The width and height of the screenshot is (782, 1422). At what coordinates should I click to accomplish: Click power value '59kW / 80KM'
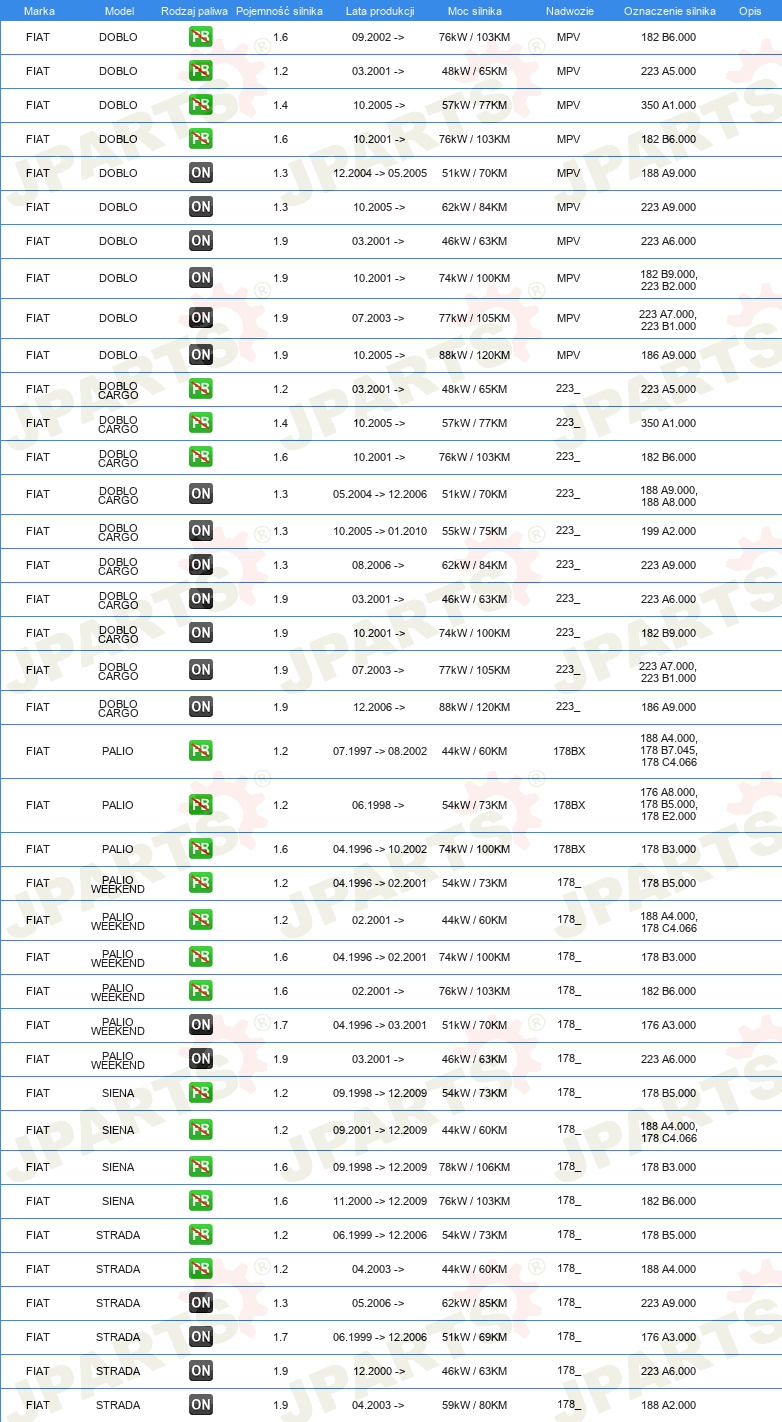click(474, 1405)
